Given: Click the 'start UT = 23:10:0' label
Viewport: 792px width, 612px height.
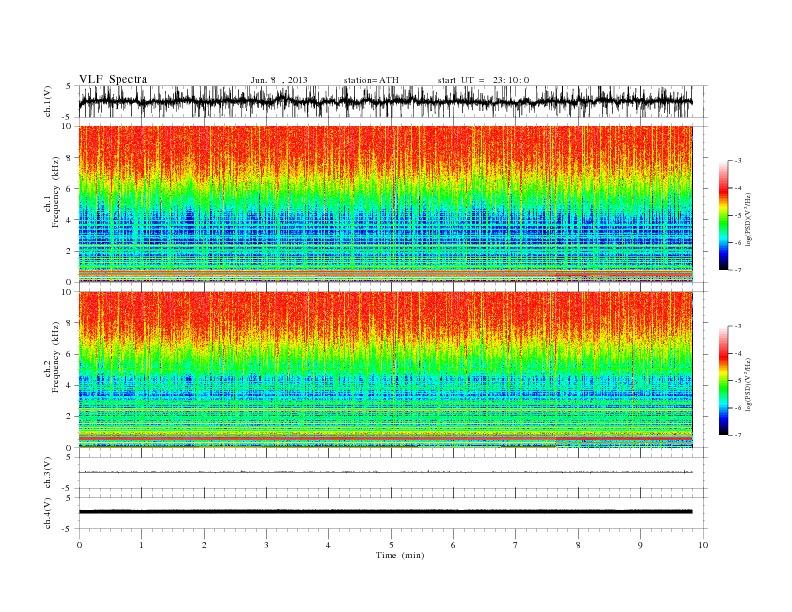Looking at the screenshot, I should coord(483,80).
